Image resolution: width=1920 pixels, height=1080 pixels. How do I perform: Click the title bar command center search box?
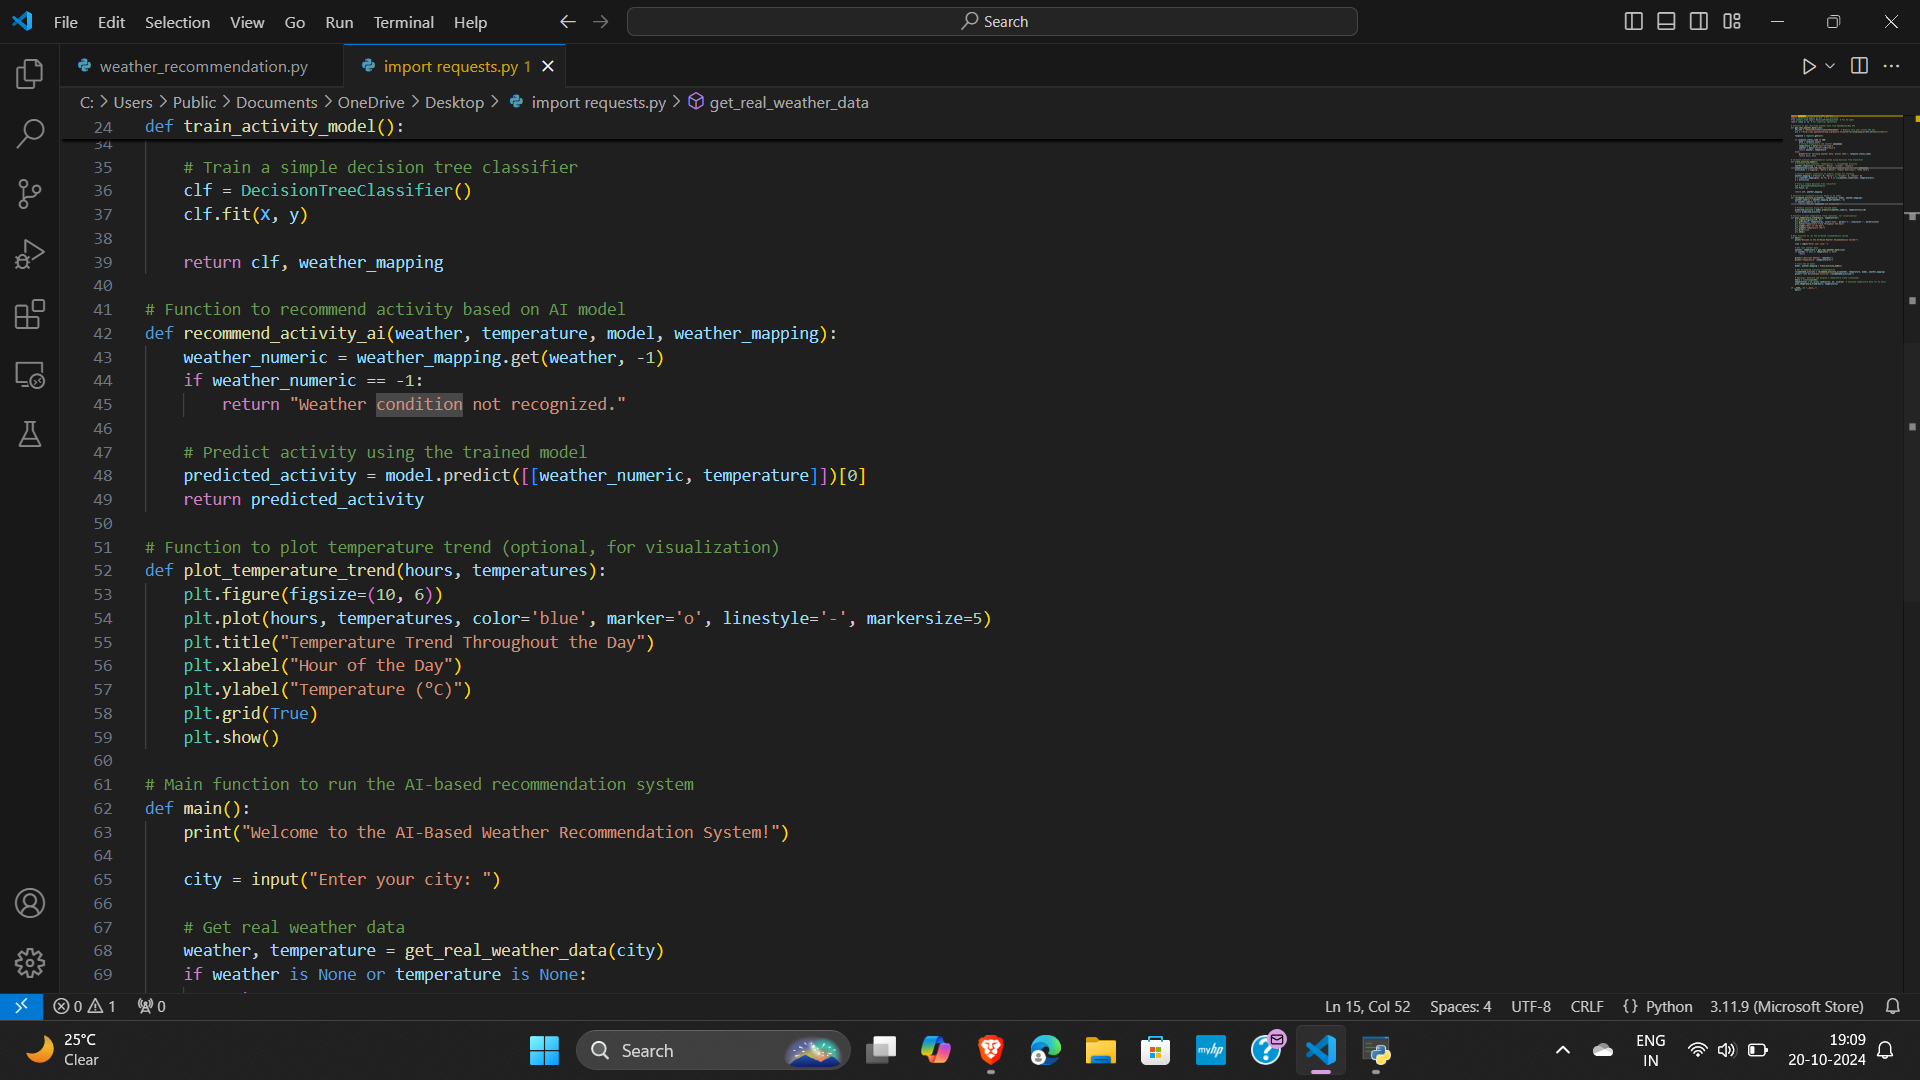coord(992,21)
